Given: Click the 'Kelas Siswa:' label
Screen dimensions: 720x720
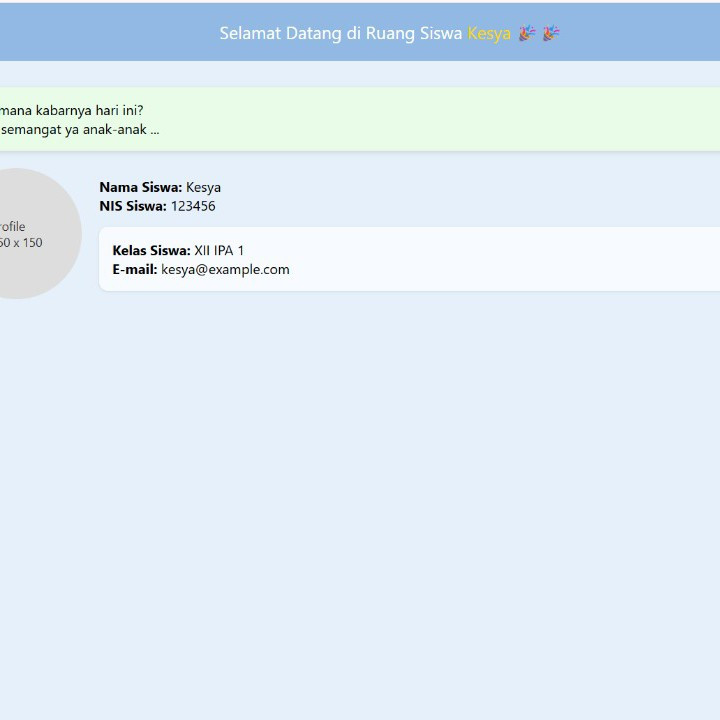Looking at the screenshot, I should click(x=151, y=250).
